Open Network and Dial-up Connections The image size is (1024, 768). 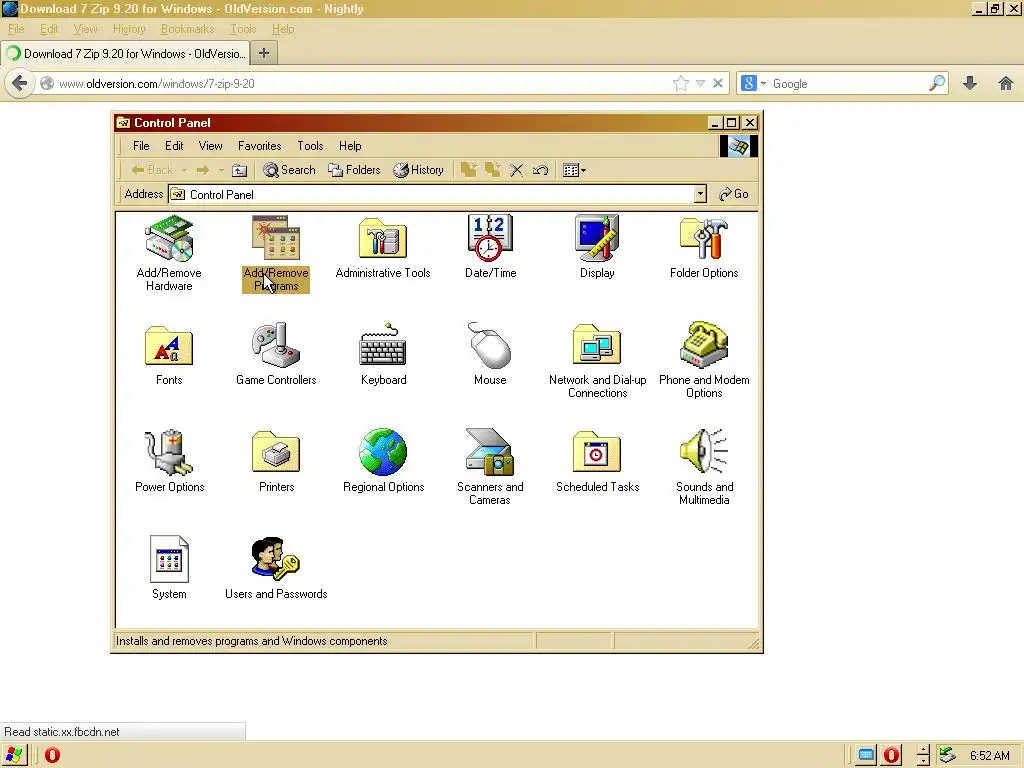click(598, 360)
